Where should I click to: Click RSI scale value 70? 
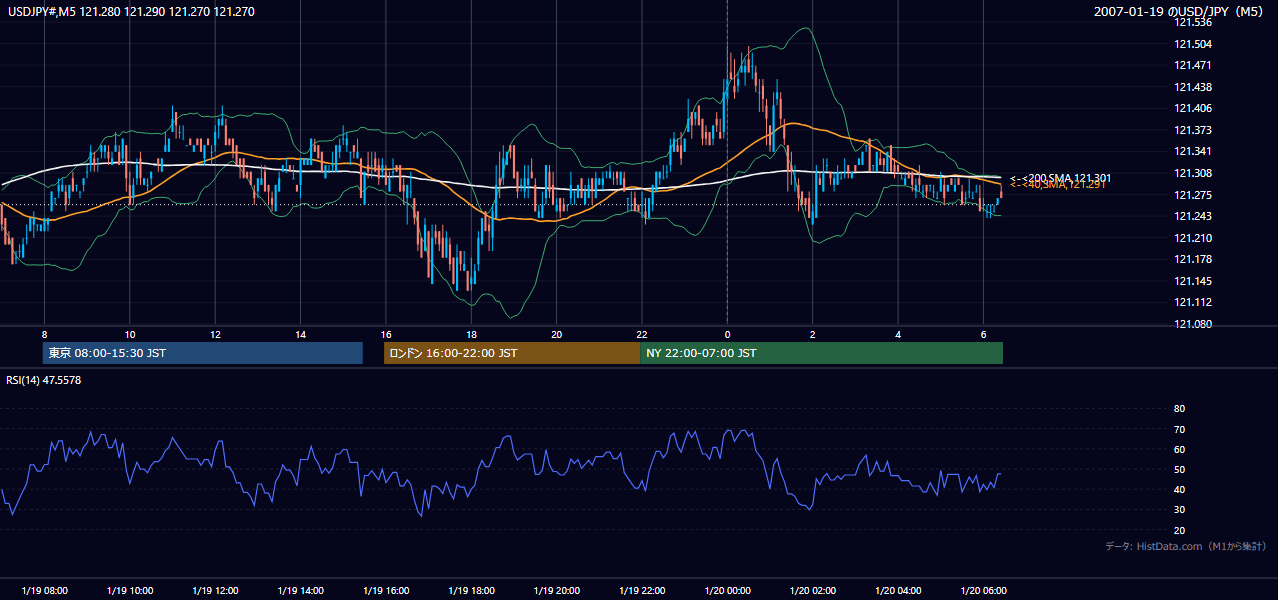click(x=1179, y=429)
